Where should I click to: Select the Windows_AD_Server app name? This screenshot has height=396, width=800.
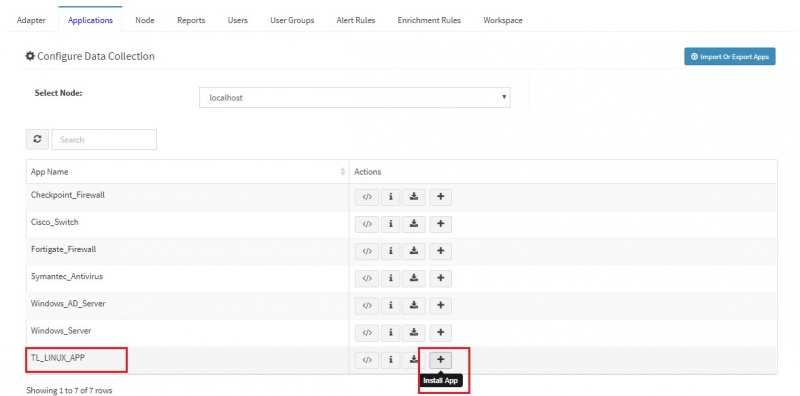tap(68, 304)
